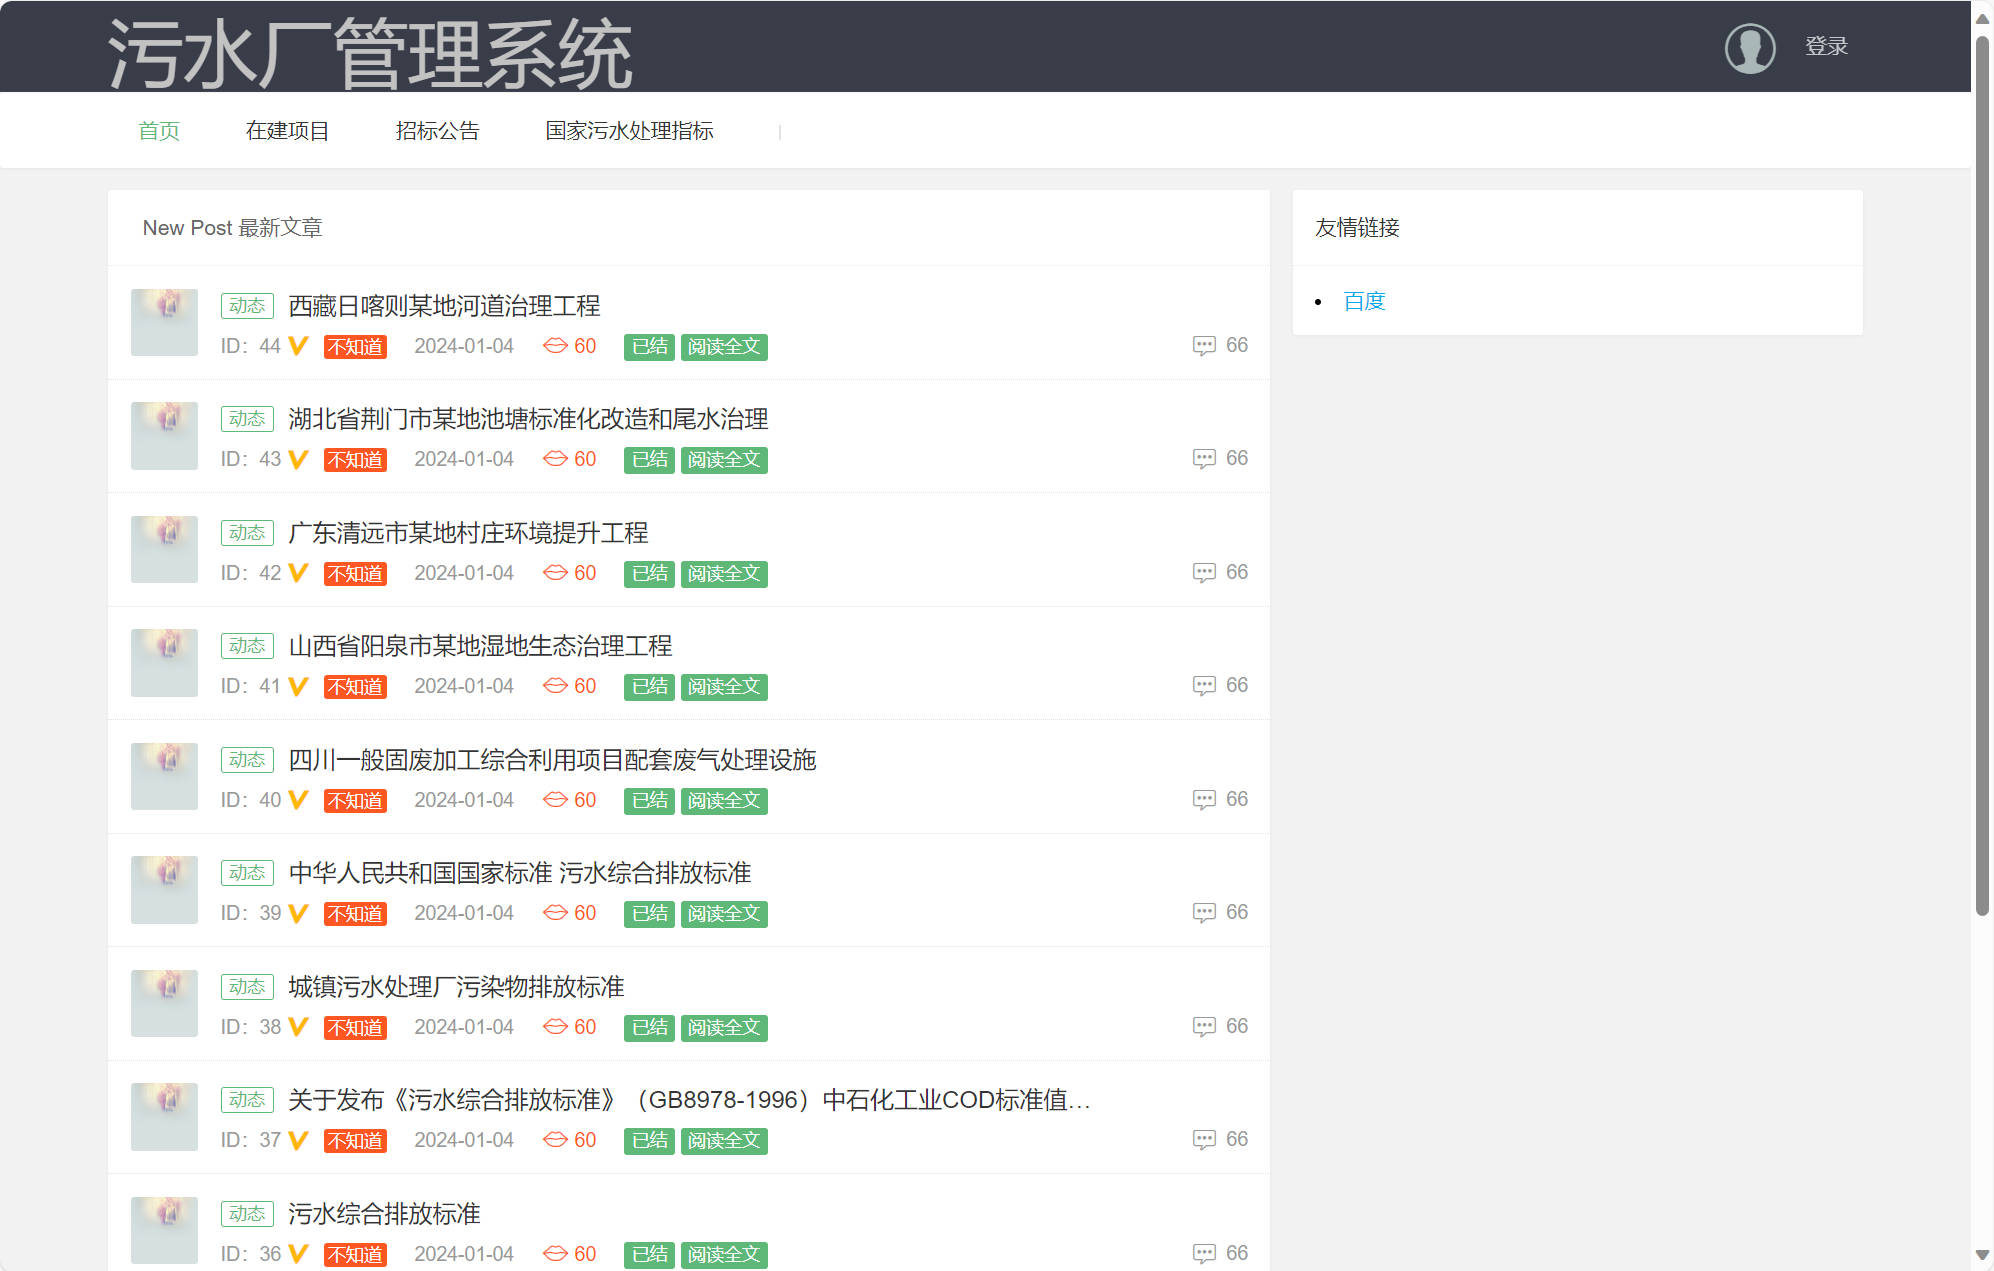Open the 百度 friendly link
The height and width of the screenshot is (1271, 1994).
[1363, 300]
